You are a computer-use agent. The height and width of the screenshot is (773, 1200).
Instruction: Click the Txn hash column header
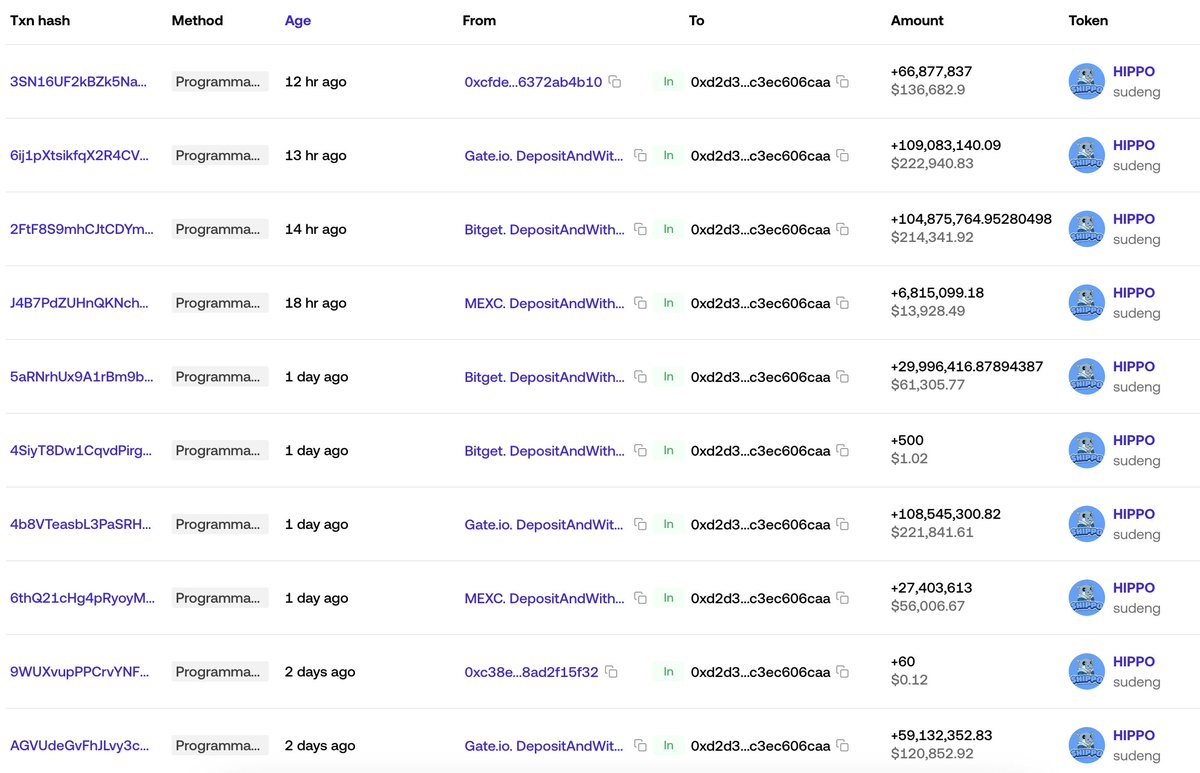pyautogui.click(x=40, y=20)
